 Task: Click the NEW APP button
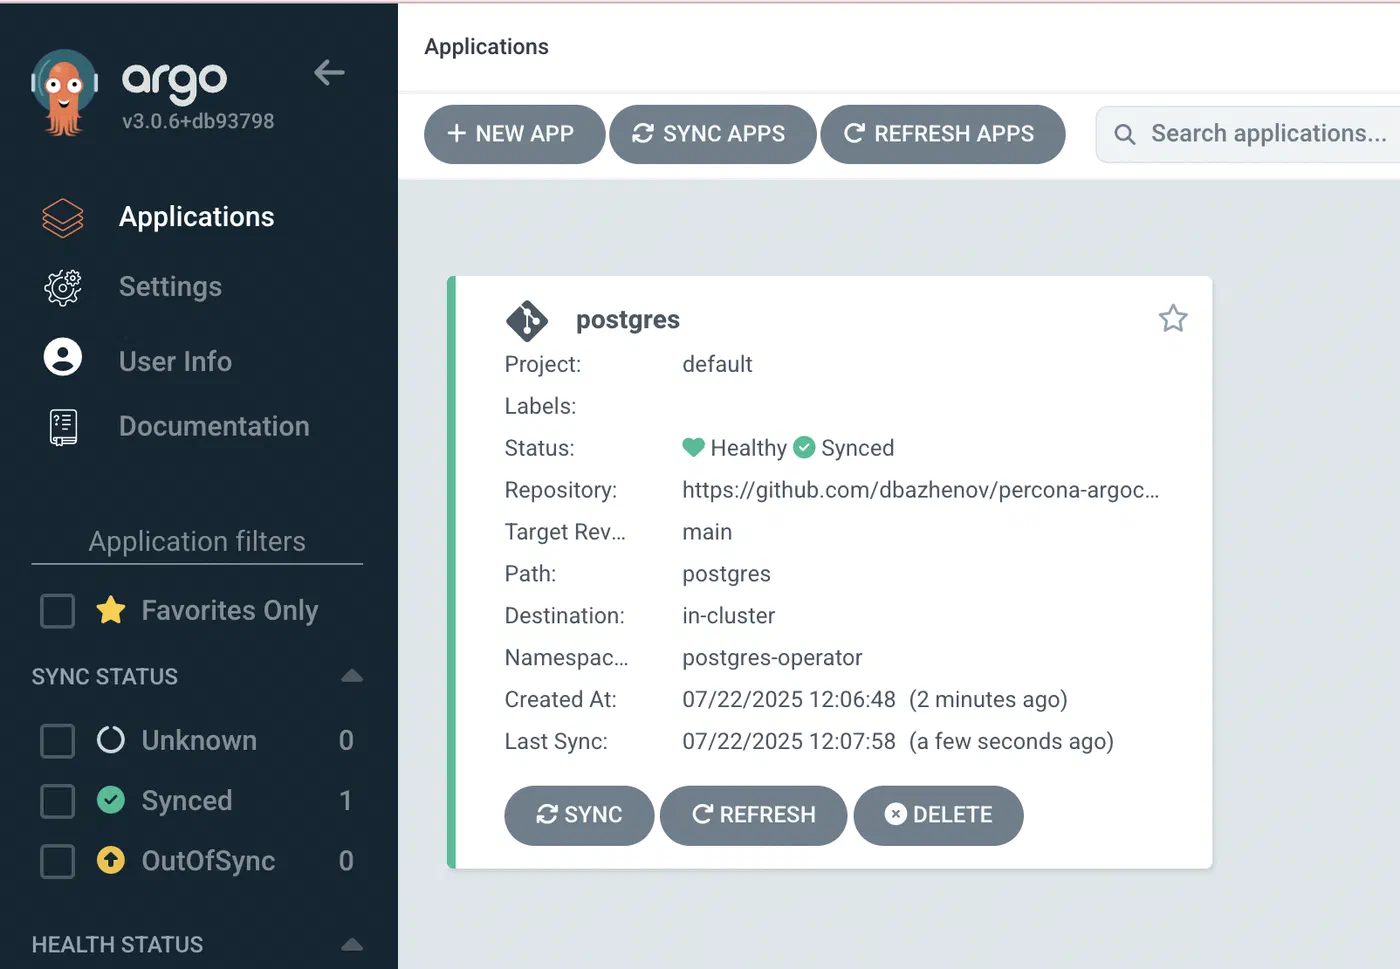click(514, 134)
